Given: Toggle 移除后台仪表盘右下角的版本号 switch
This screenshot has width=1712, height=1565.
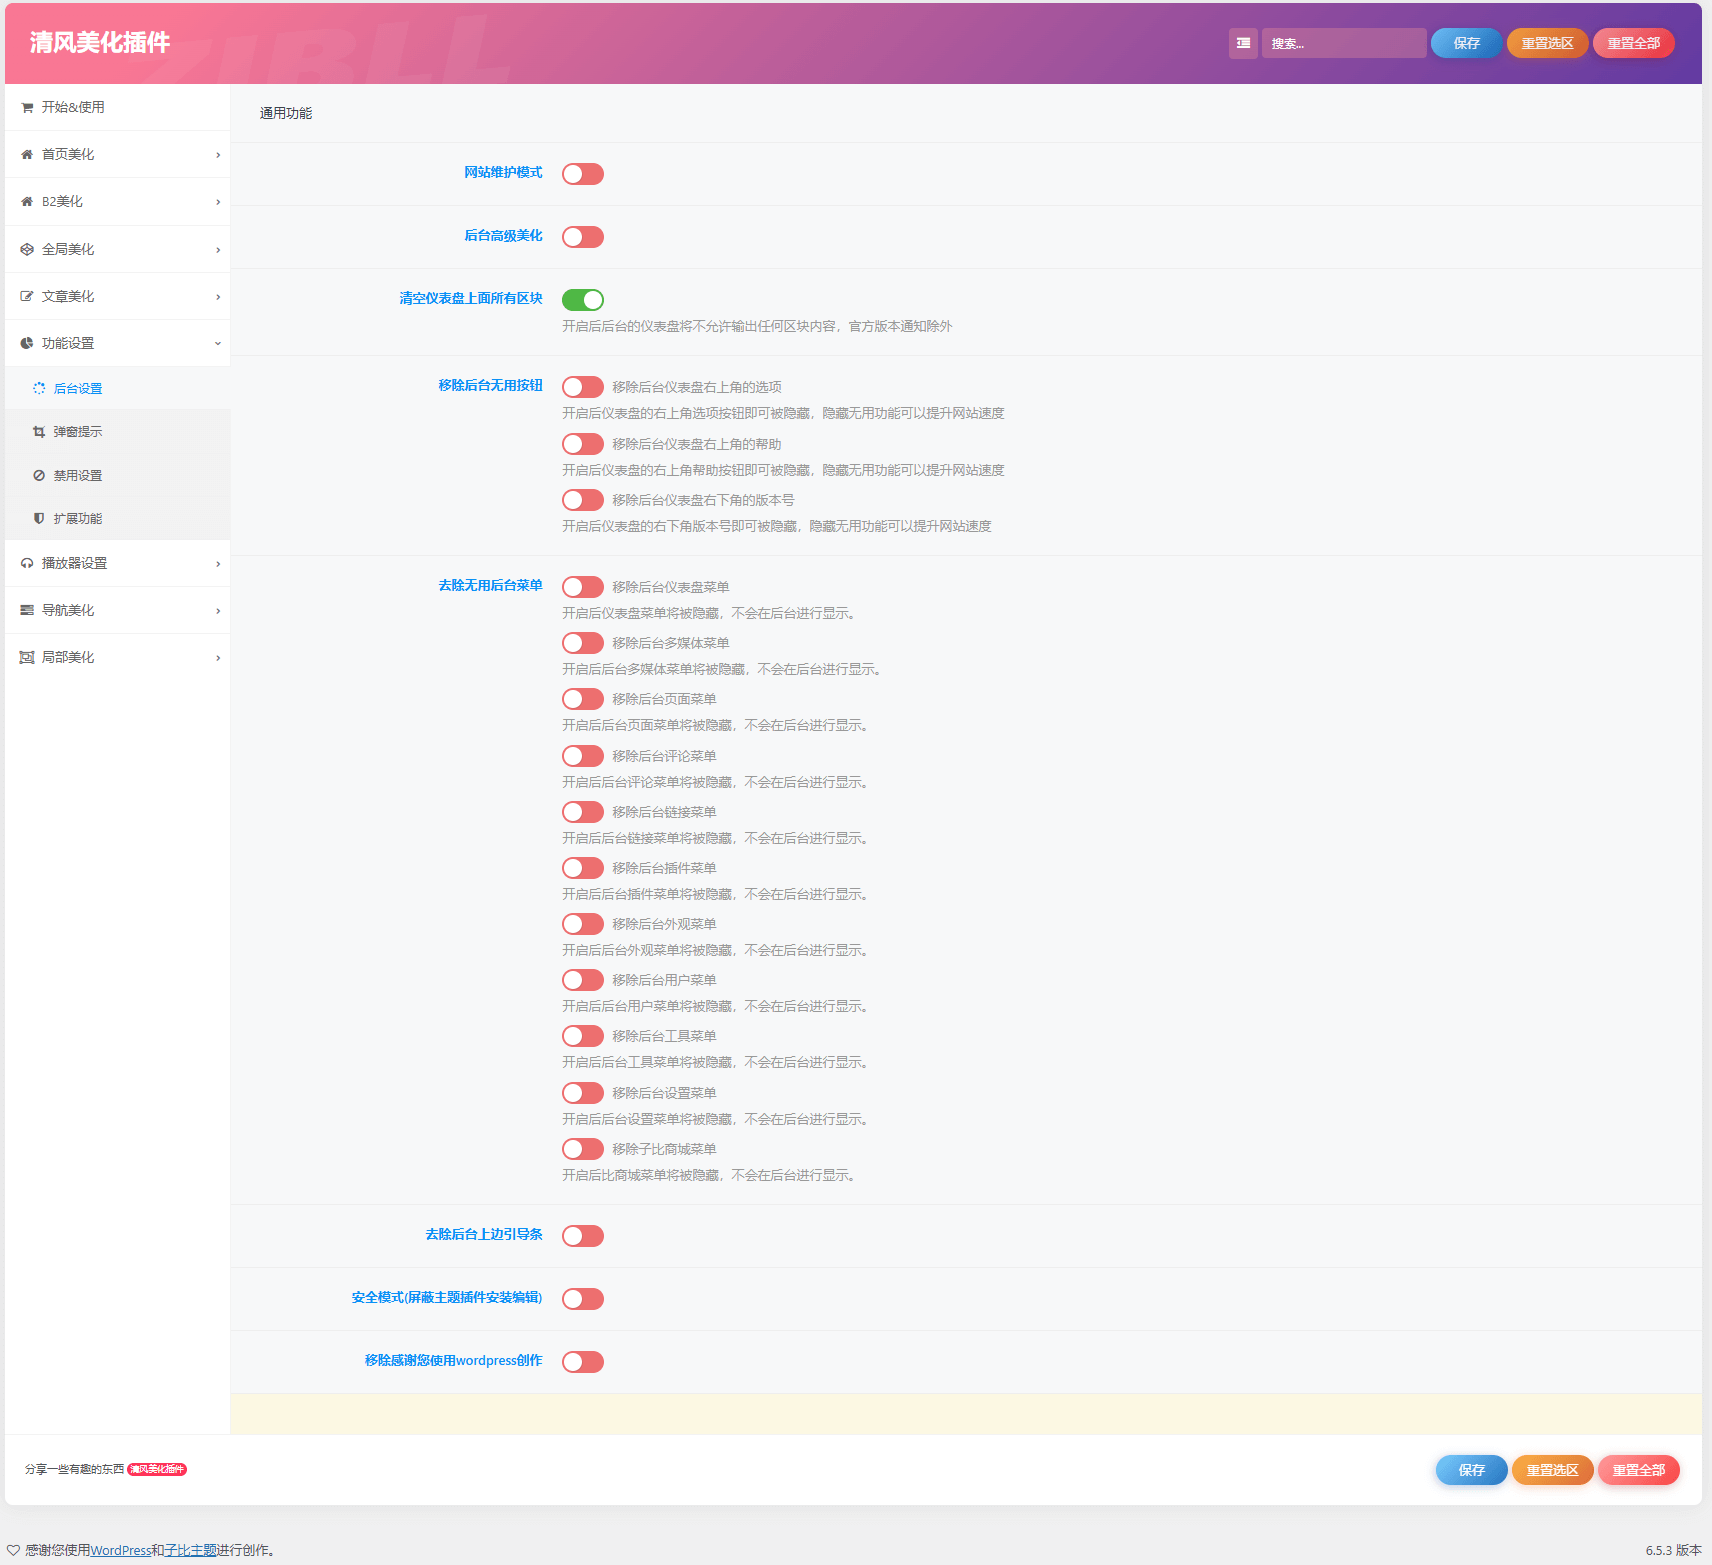Looking at the screenshot, I should [583, 500].
